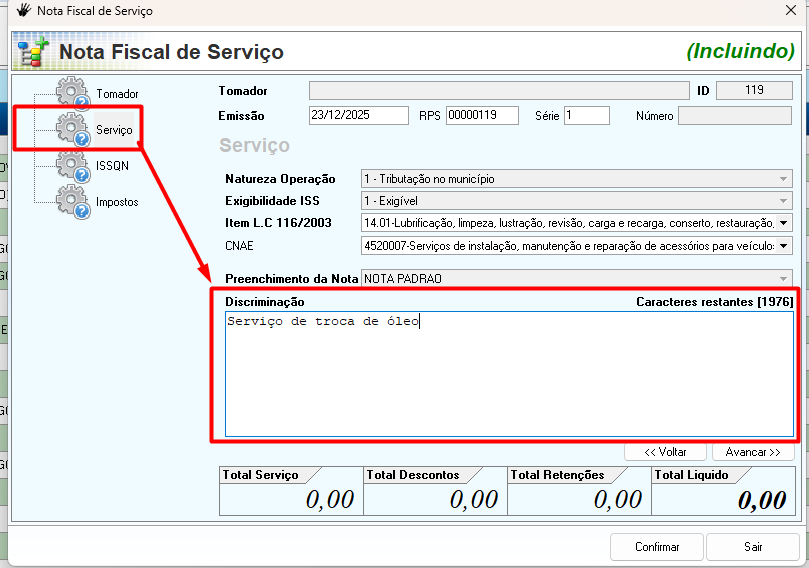The width and height of the screenshot is (809, 568).
Task: Expand the Natureza Operação dropdown
Action: tap(783, 179)
